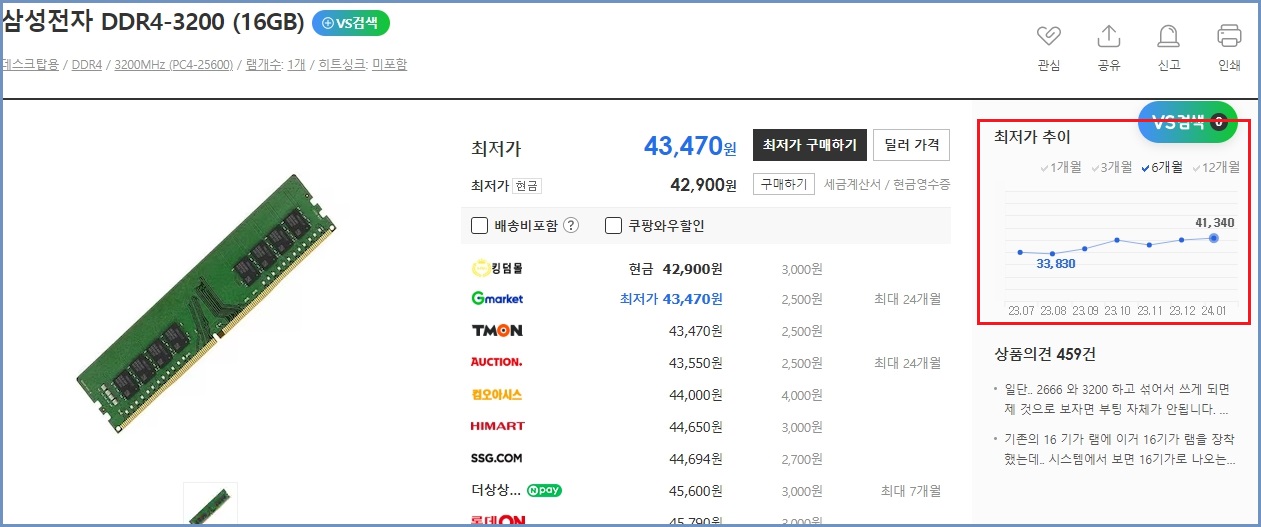Click the 33,830 low point on chart
This screenshot has height=527, width=1261.
[1052, 254]
